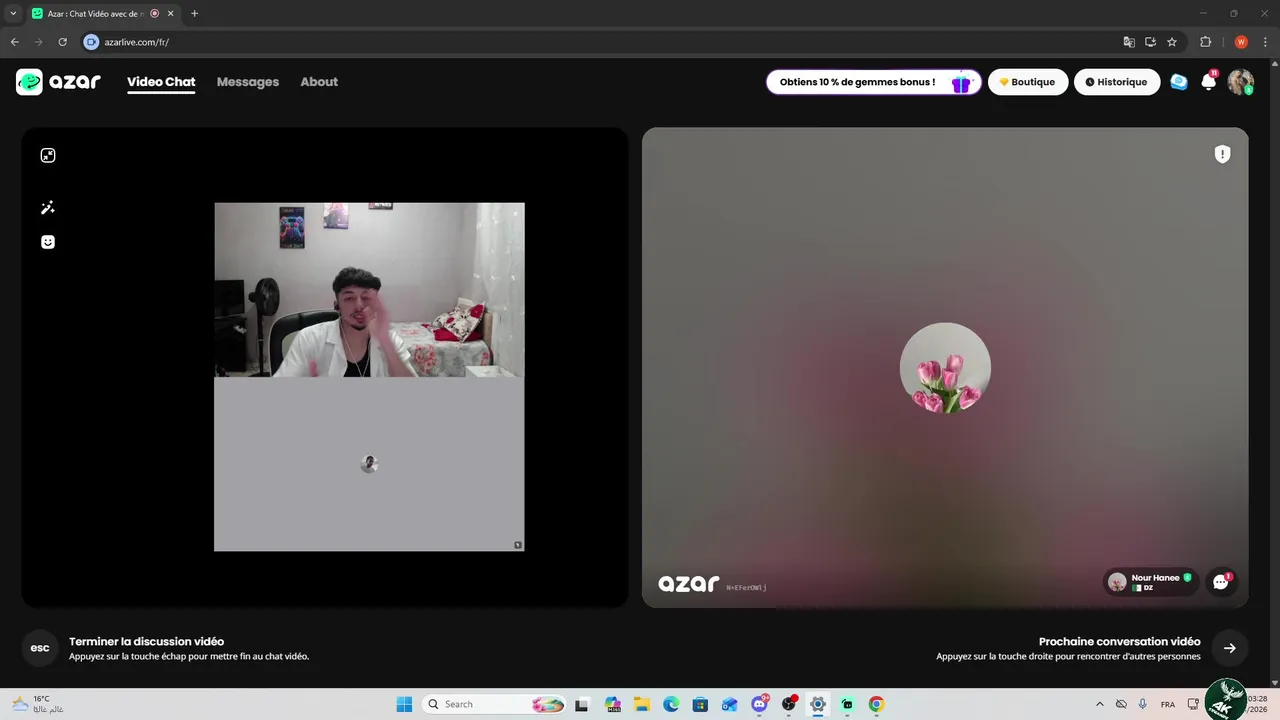Open the Windows Start menu

(404, 704)
